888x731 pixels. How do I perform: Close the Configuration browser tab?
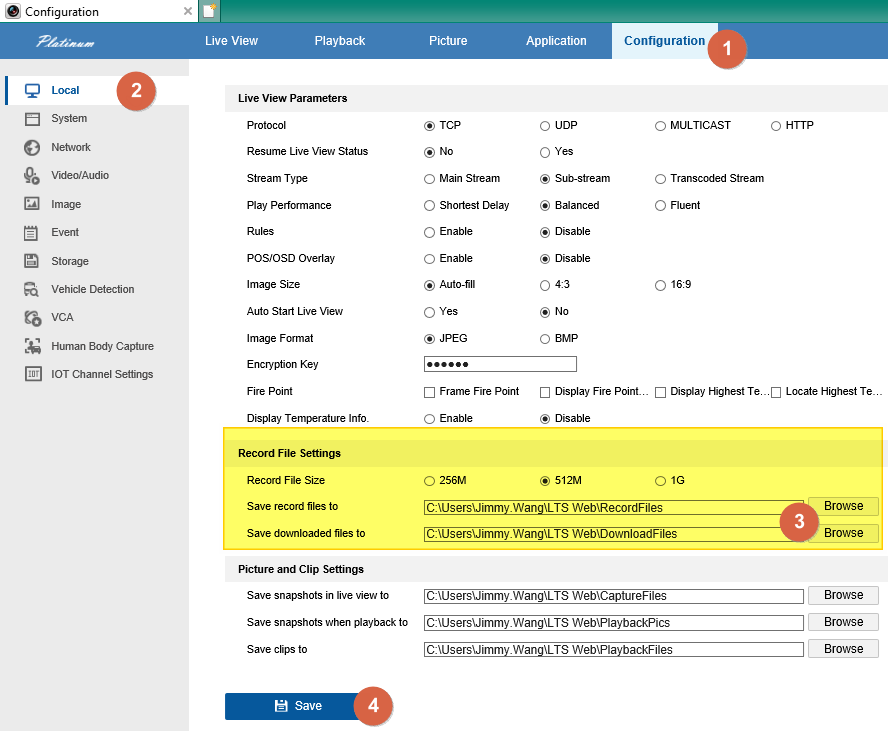[x=188, y=12]
